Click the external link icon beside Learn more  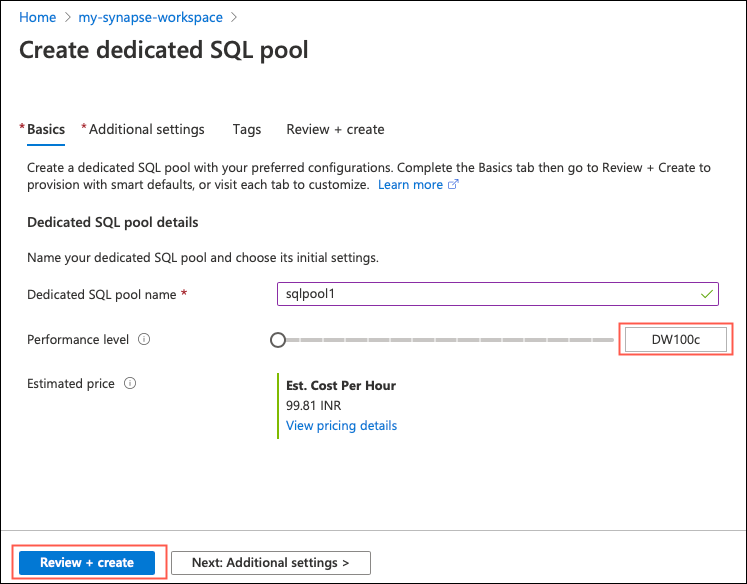(x=453, y=184)
